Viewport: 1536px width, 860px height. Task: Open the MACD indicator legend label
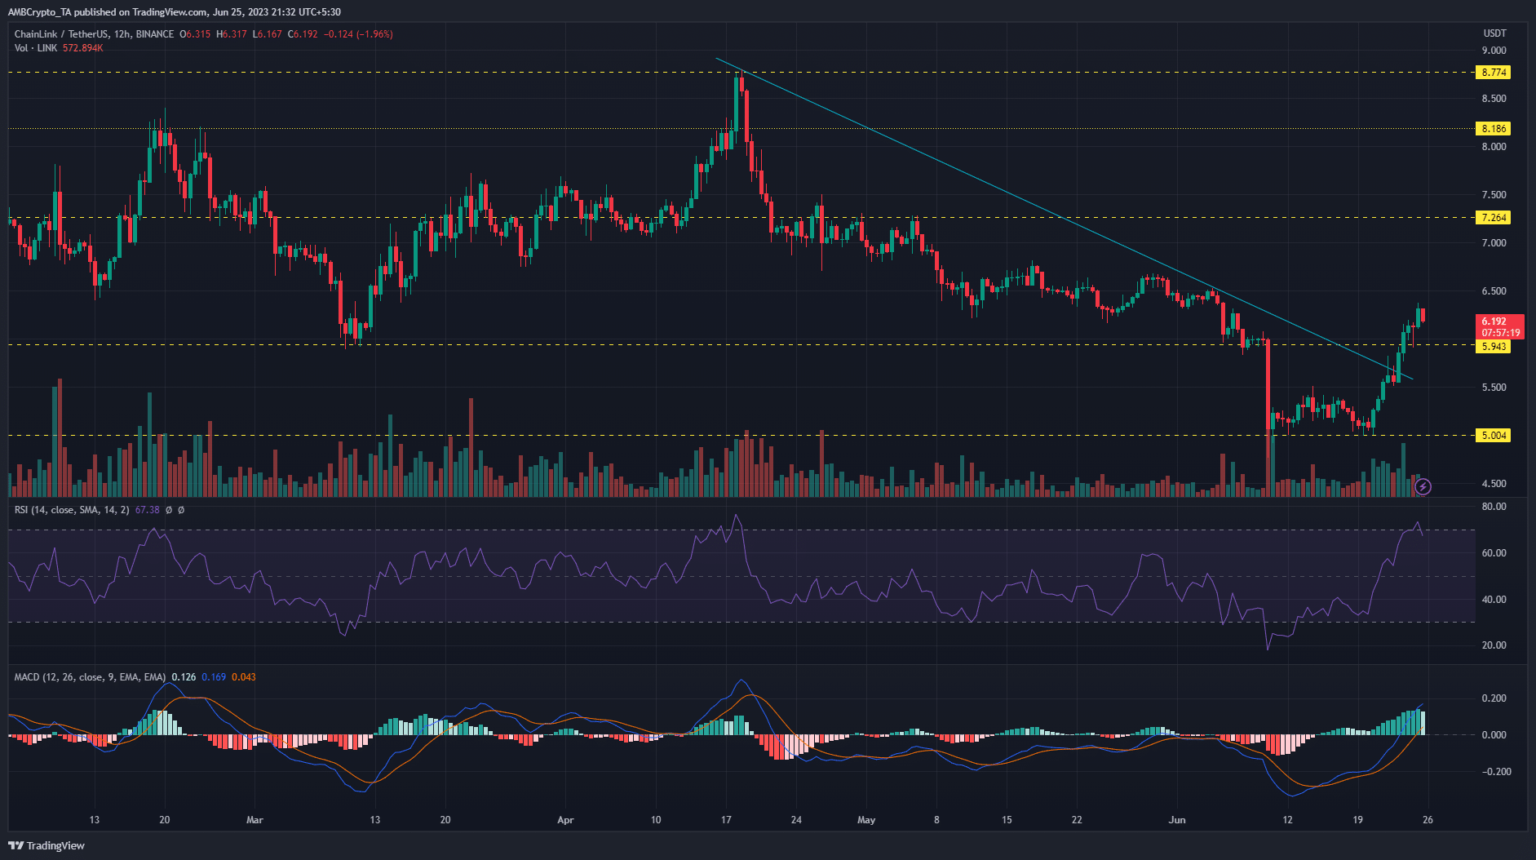point(90,677)
